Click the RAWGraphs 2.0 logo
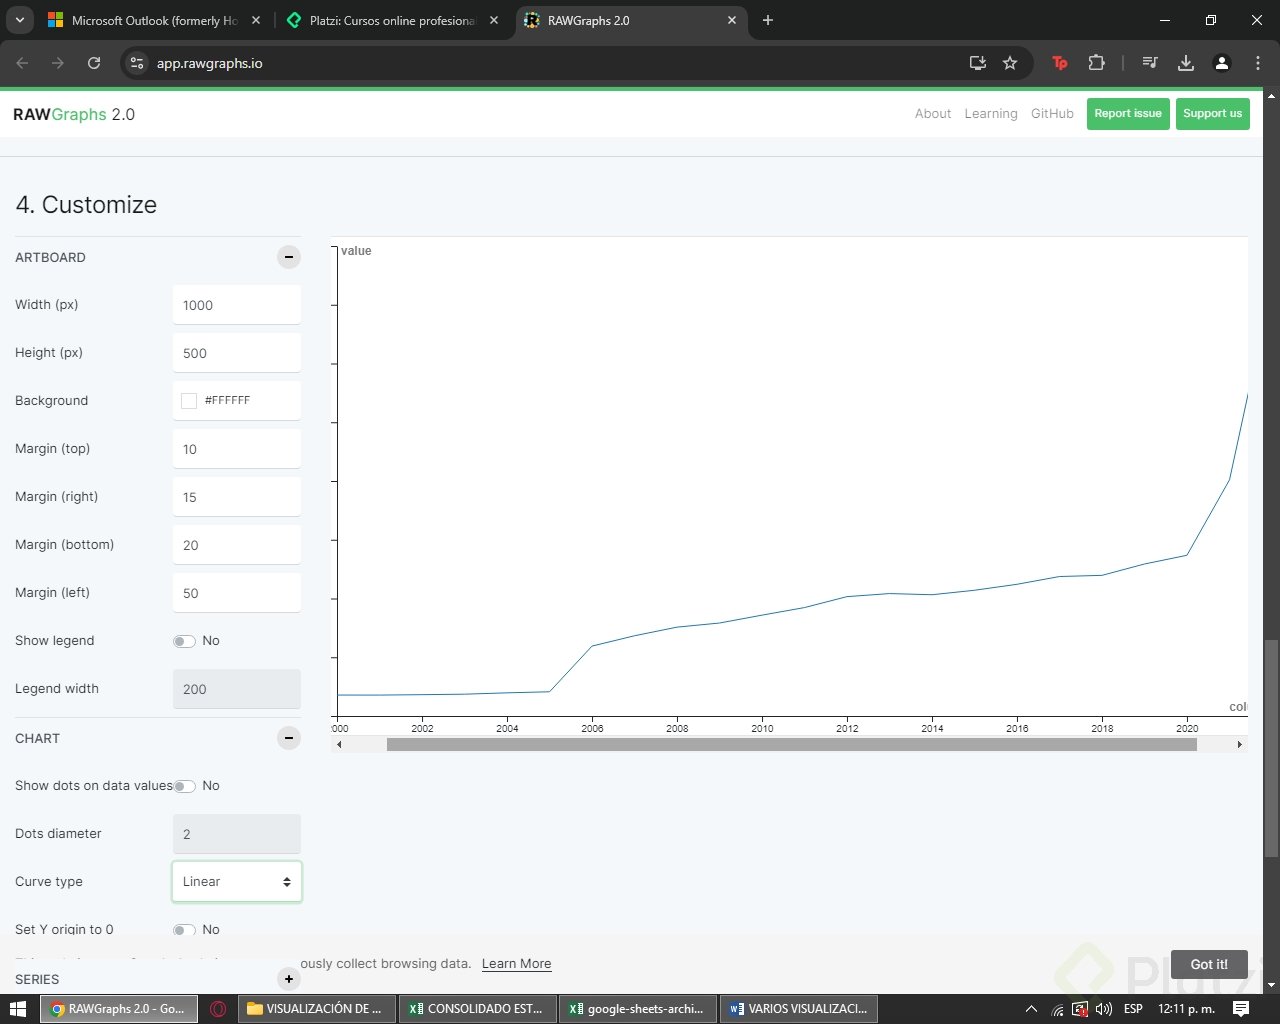Screen dimensions: 1280x1024 [74, 114]
